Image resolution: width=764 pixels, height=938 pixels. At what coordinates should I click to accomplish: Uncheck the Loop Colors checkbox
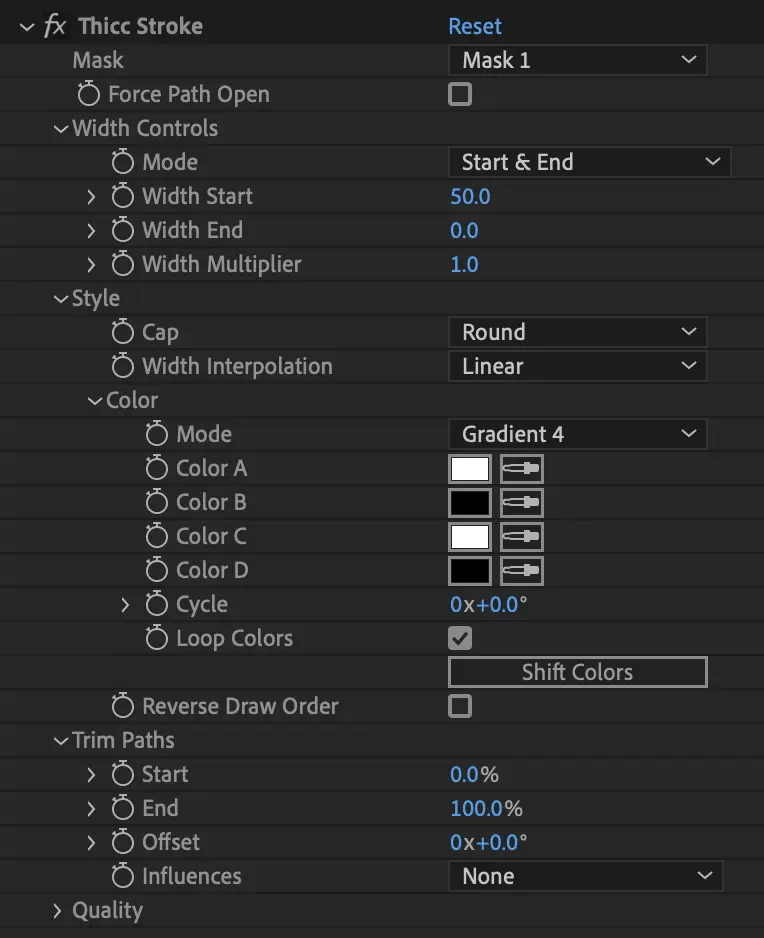[460, 639]
